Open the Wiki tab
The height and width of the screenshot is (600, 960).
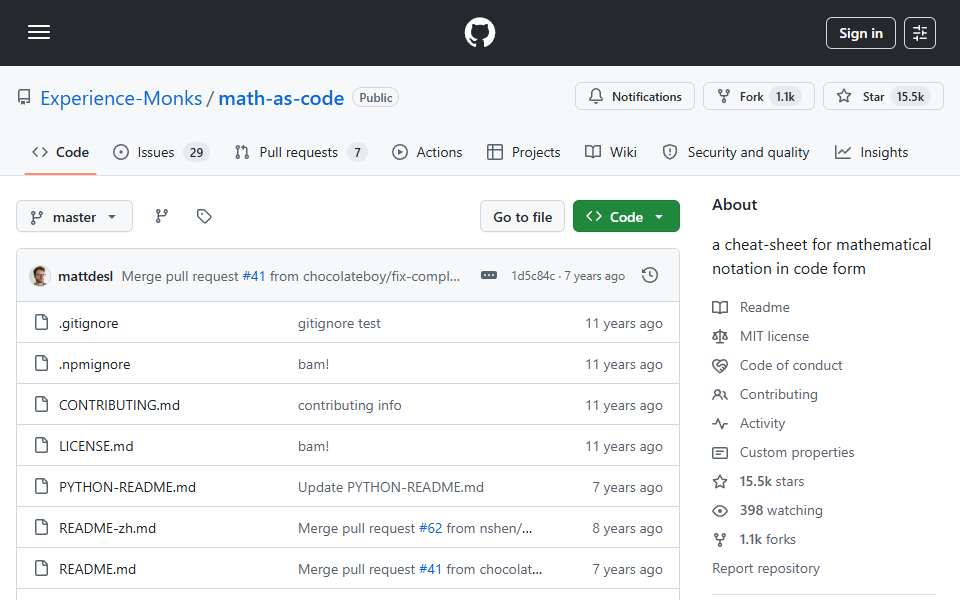click(611, 152)
